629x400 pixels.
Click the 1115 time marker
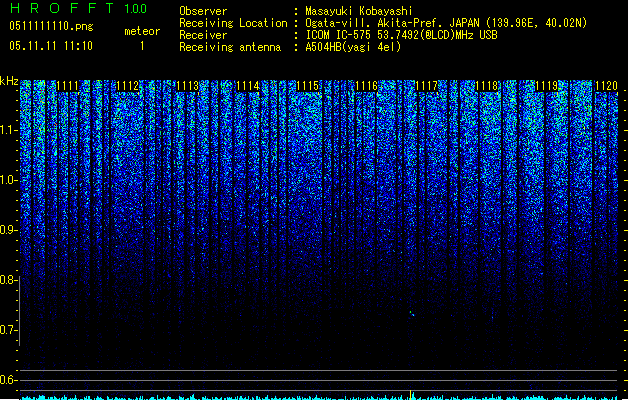pyautogui.click(x=307, y=85)
